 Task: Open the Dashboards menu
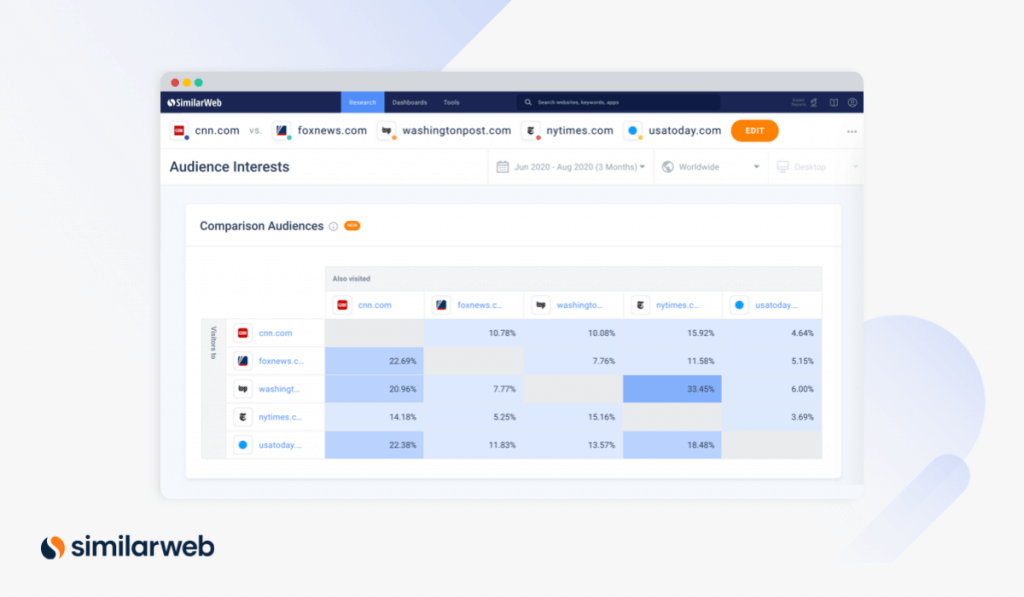point(410,102)
